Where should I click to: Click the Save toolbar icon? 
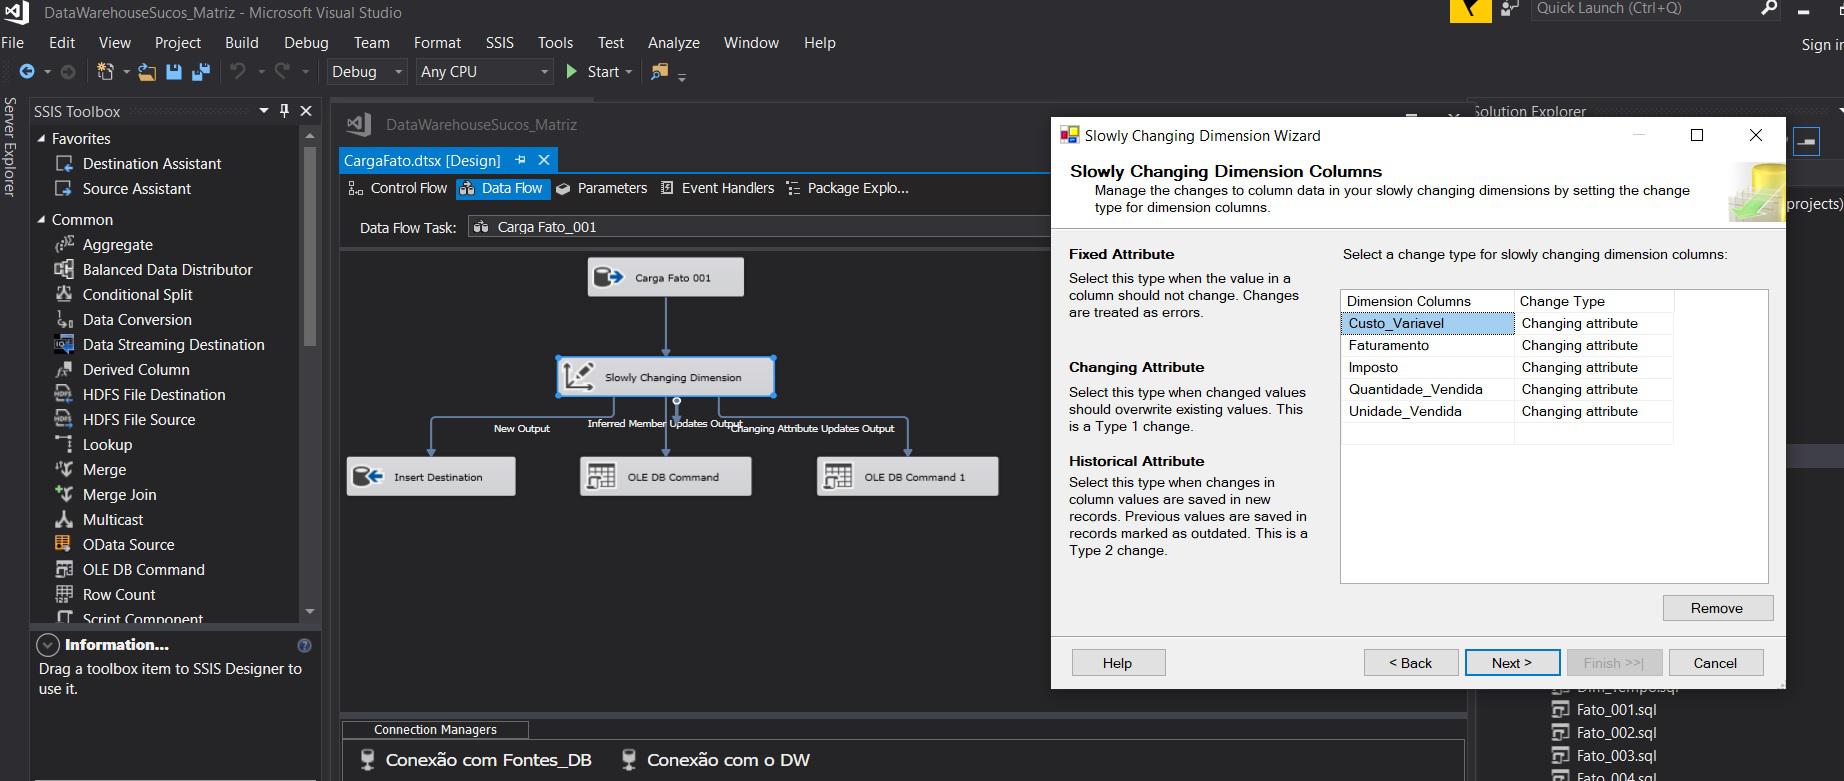pyautogui.click(x=174, y=72)
